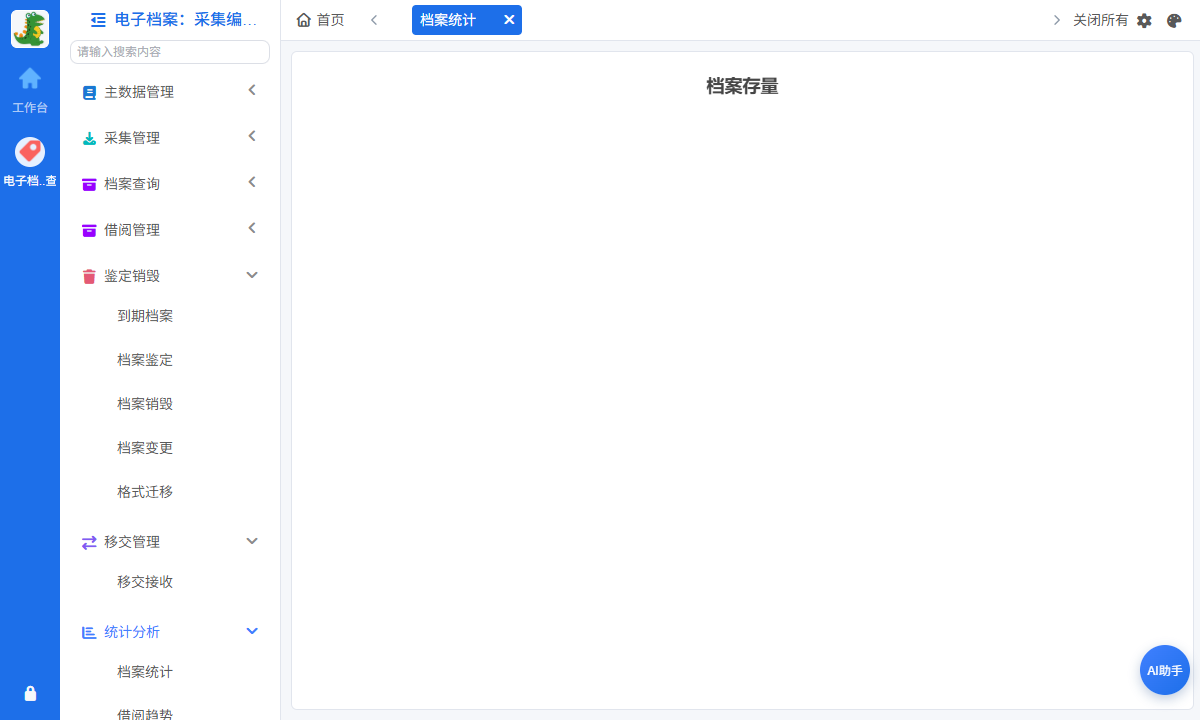Collapse sidebar using menu fold icon
The image size is (1200, 720).
98,19
